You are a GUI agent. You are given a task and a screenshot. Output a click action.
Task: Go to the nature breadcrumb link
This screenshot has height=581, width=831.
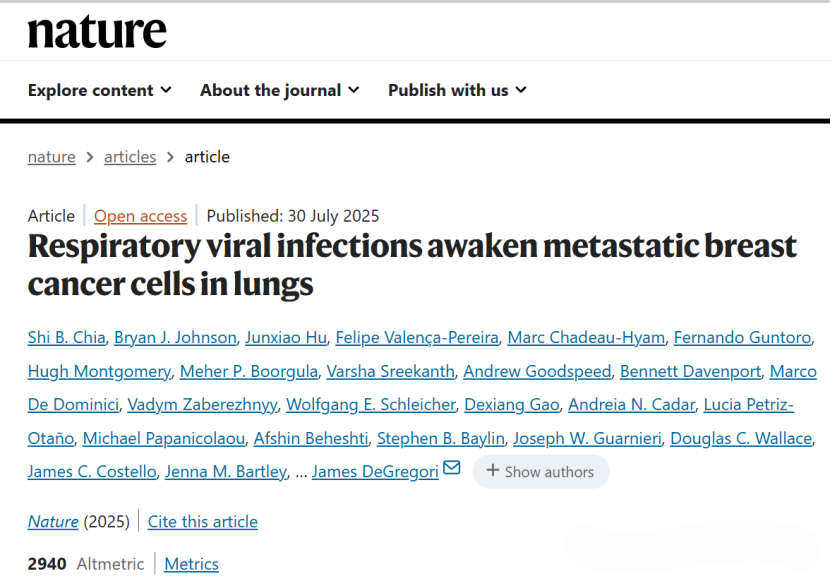click(51, 157)
